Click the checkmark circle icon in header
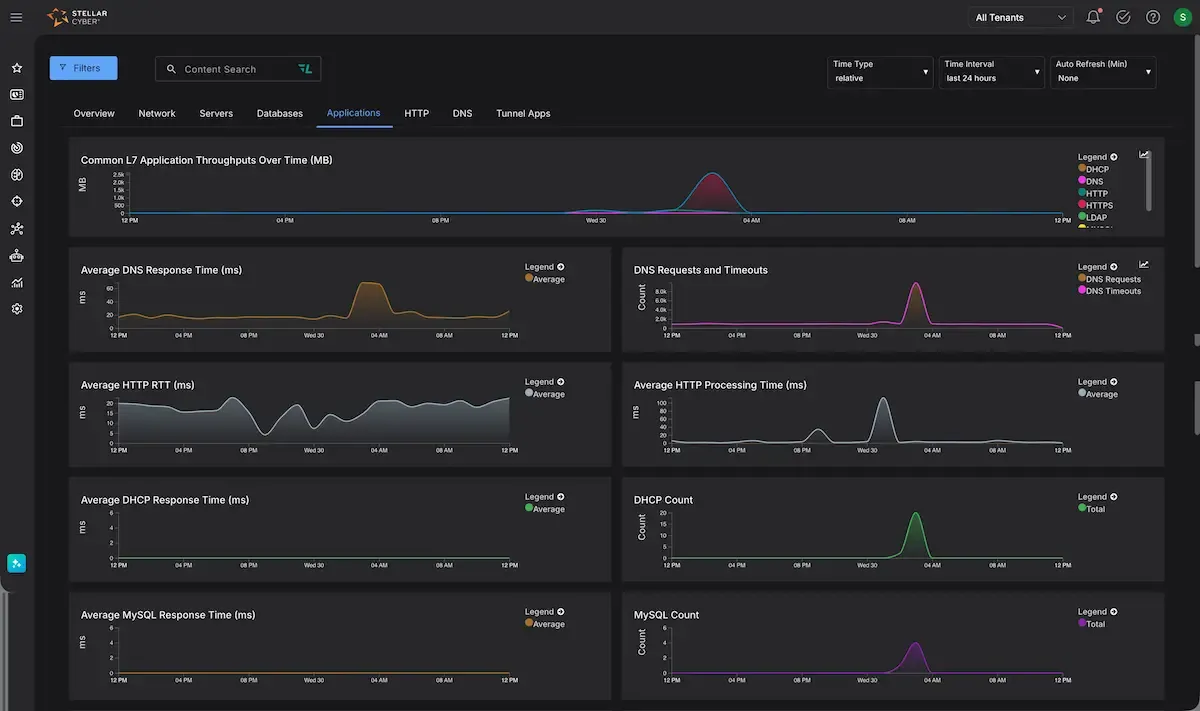1200x711 pixels. (1123, 17)
